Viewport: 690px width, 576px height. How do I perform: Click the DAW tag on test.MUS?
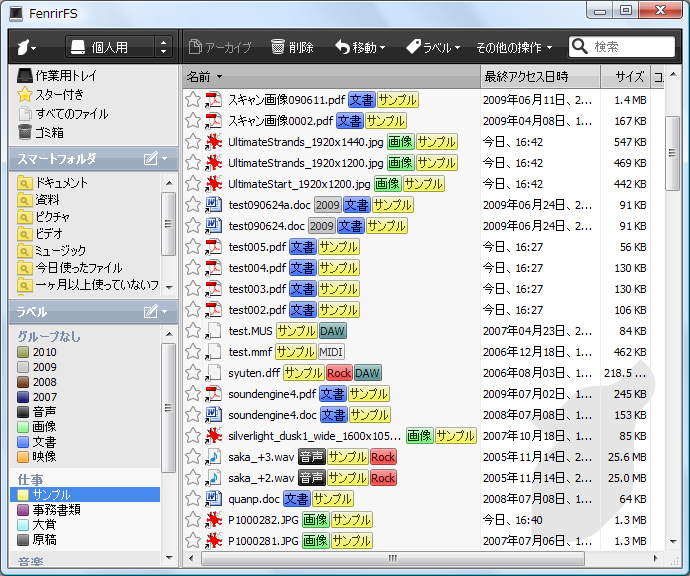332,331
